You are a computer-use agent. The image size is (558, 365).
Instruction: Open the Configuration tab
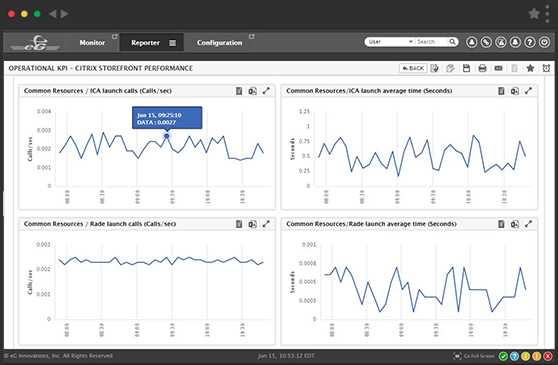tap(219, 43)
